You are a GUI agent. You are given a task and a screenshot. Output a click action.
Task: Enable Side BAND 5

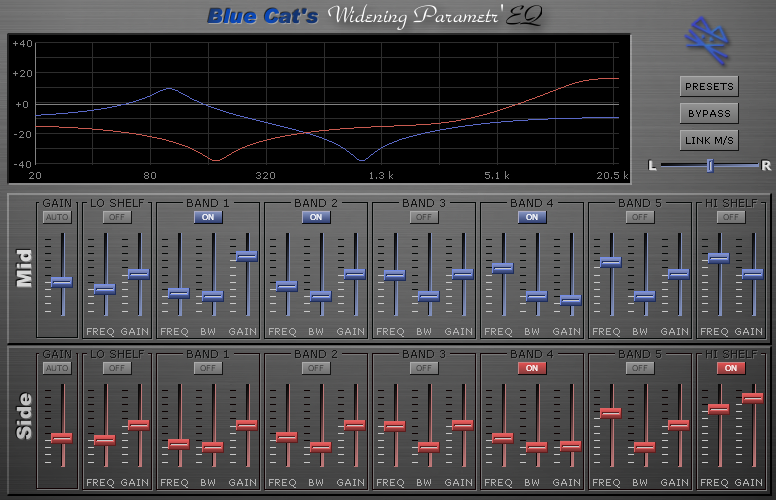(x=639, y=368)
